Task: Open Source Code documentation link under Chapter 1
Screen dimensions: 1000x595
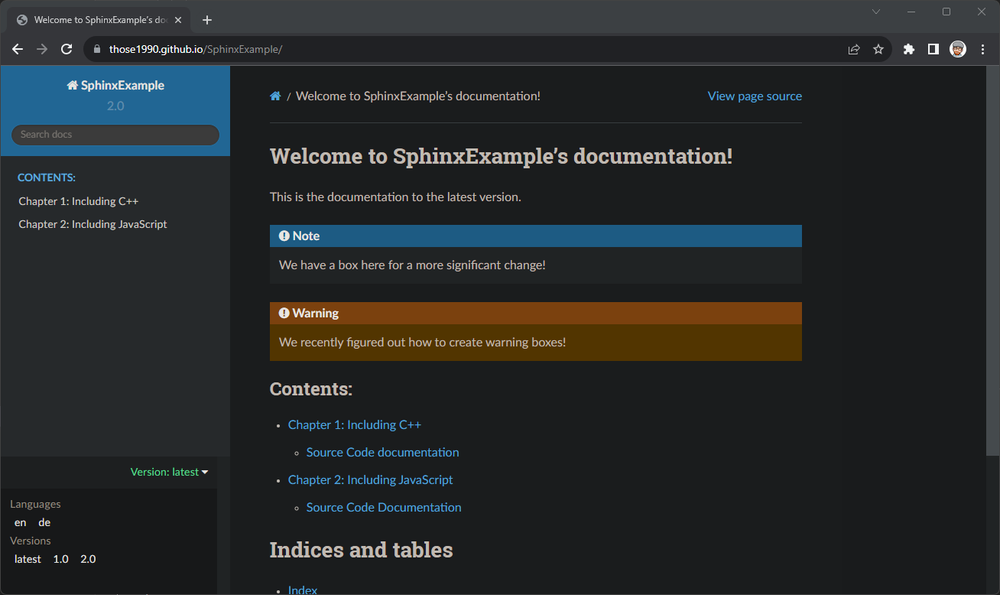Action: point(382,452)
